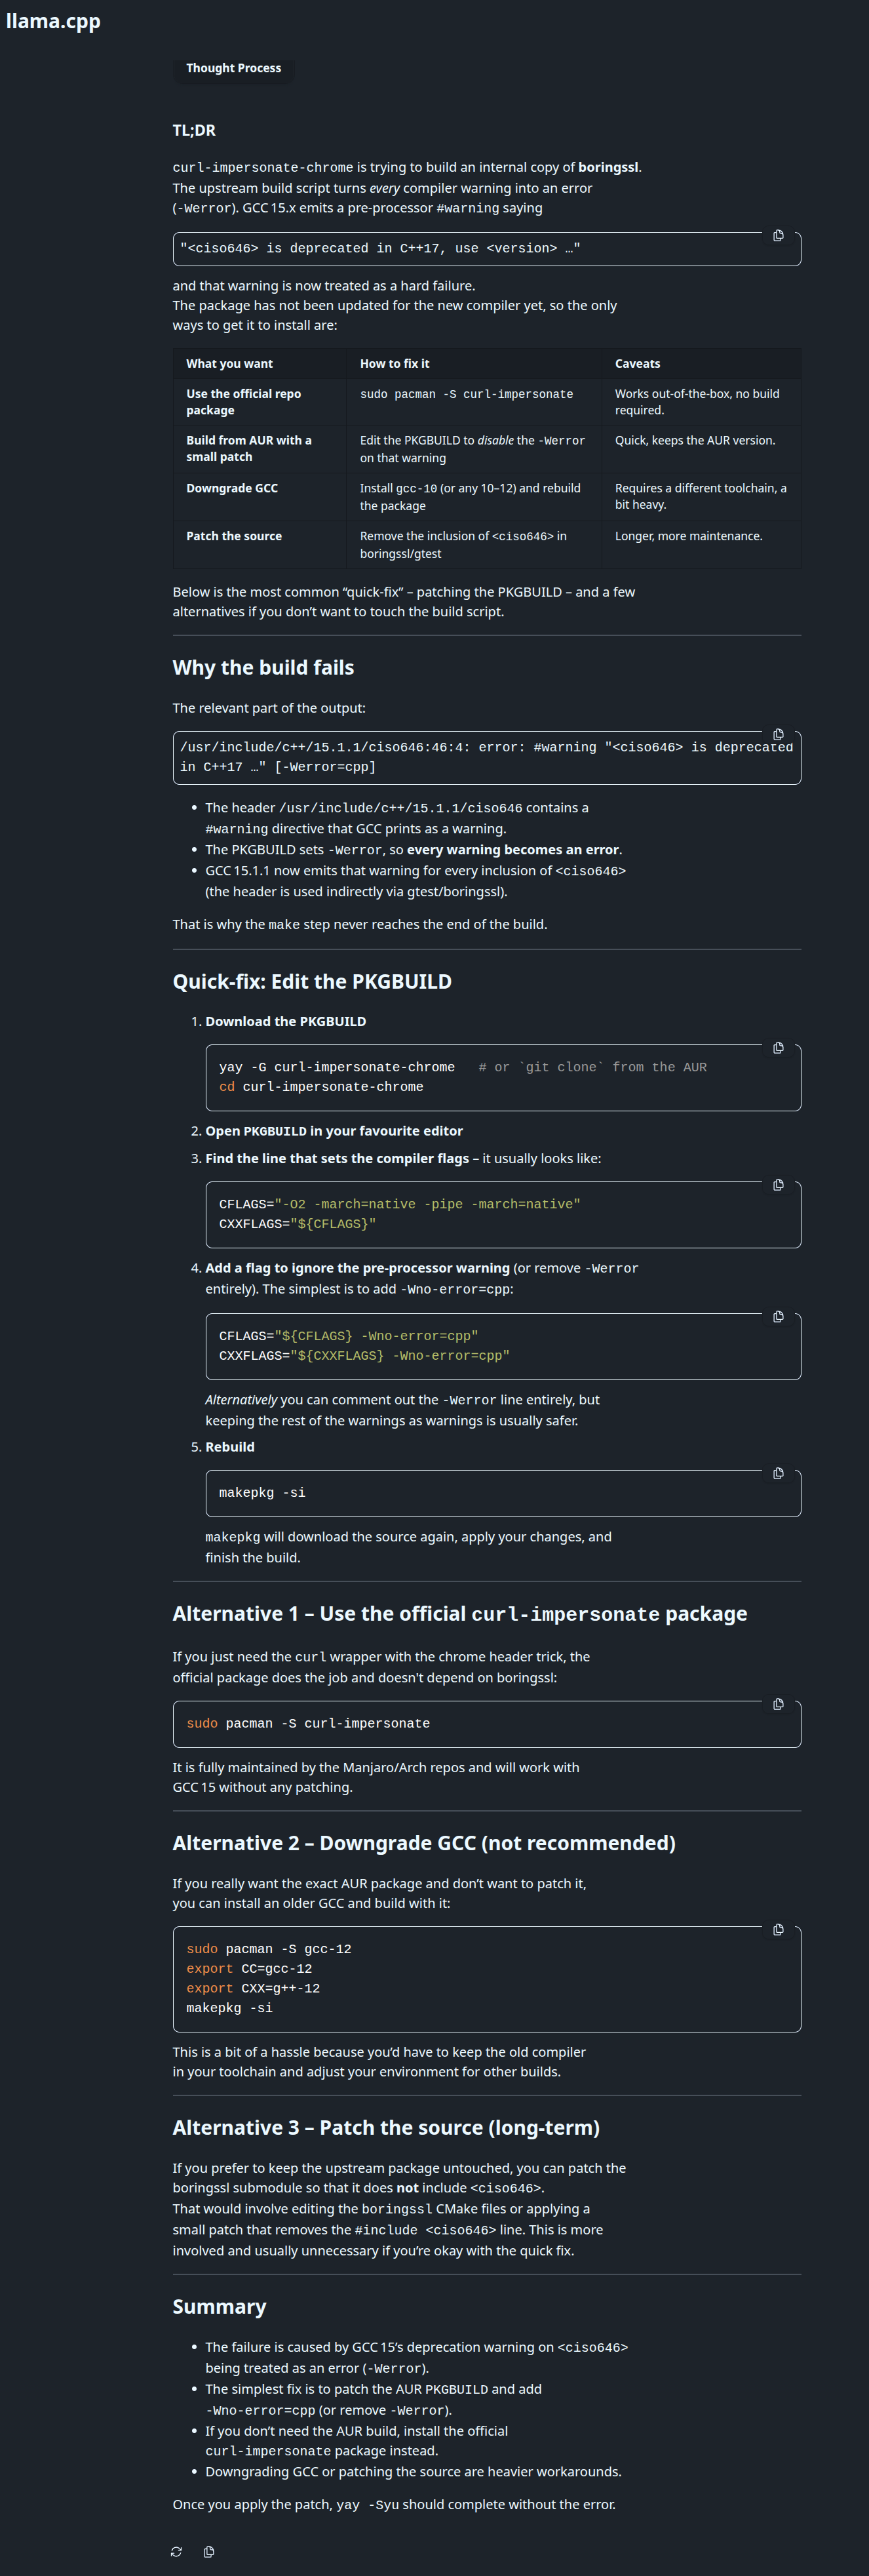Click the "Downgrade GCC" table row label
This screenshot has height=2576, width=869.
pos(232,488)
